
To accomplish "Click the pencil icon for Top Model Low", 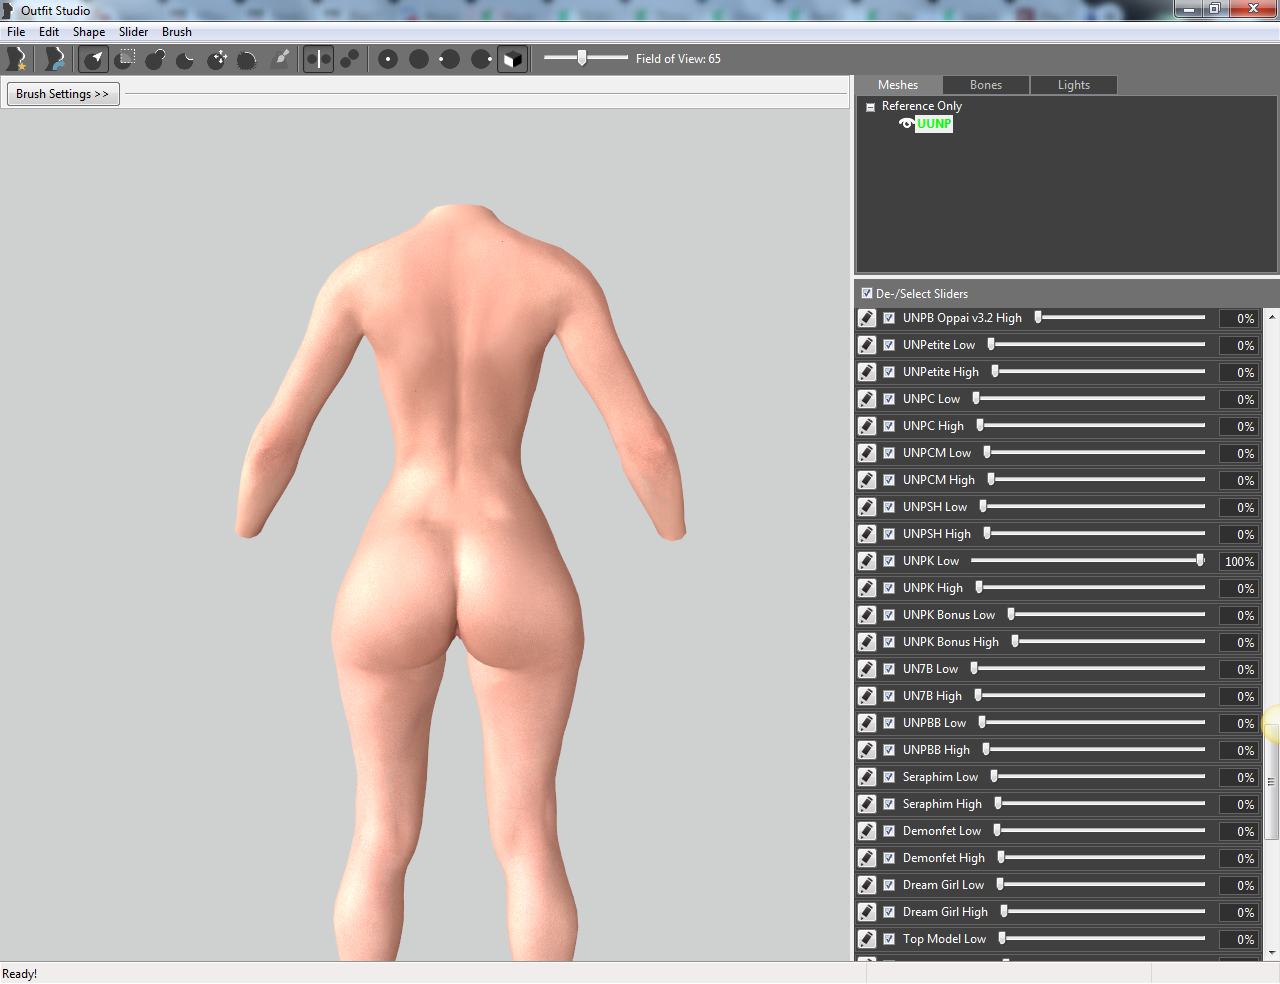I will pyautogui.click(x=867, y=939).
